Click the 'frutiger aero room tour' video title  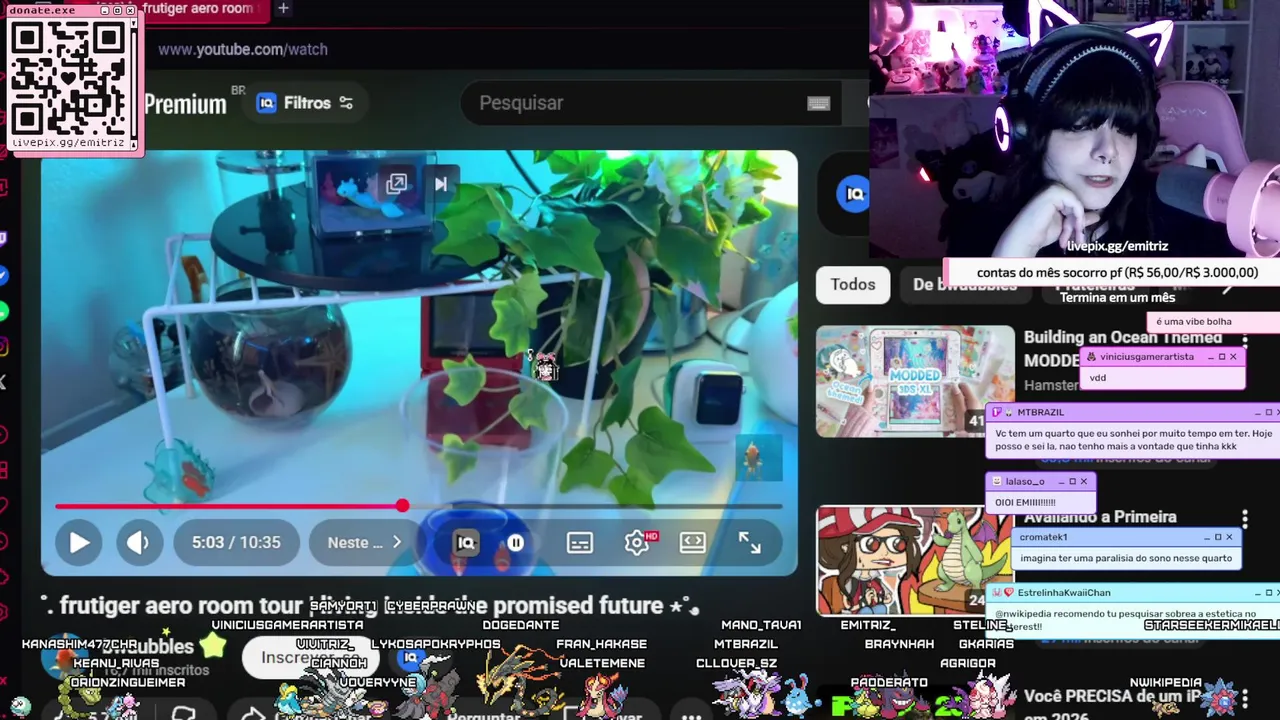(370, 606)
